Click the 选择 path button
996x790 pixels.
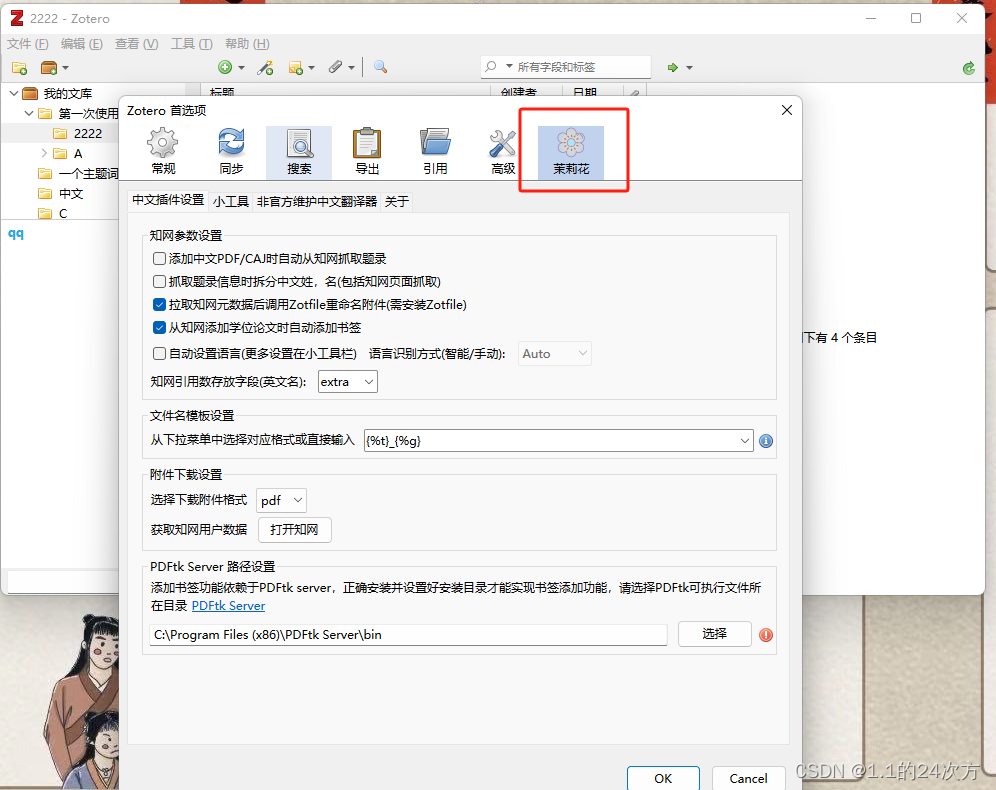(715, 634)
